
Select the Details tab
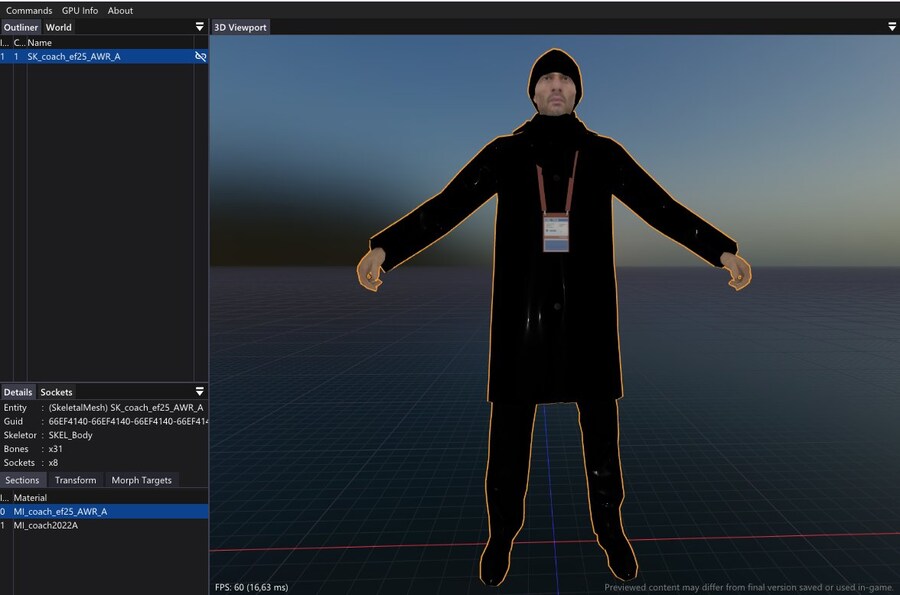coord(18,392)
